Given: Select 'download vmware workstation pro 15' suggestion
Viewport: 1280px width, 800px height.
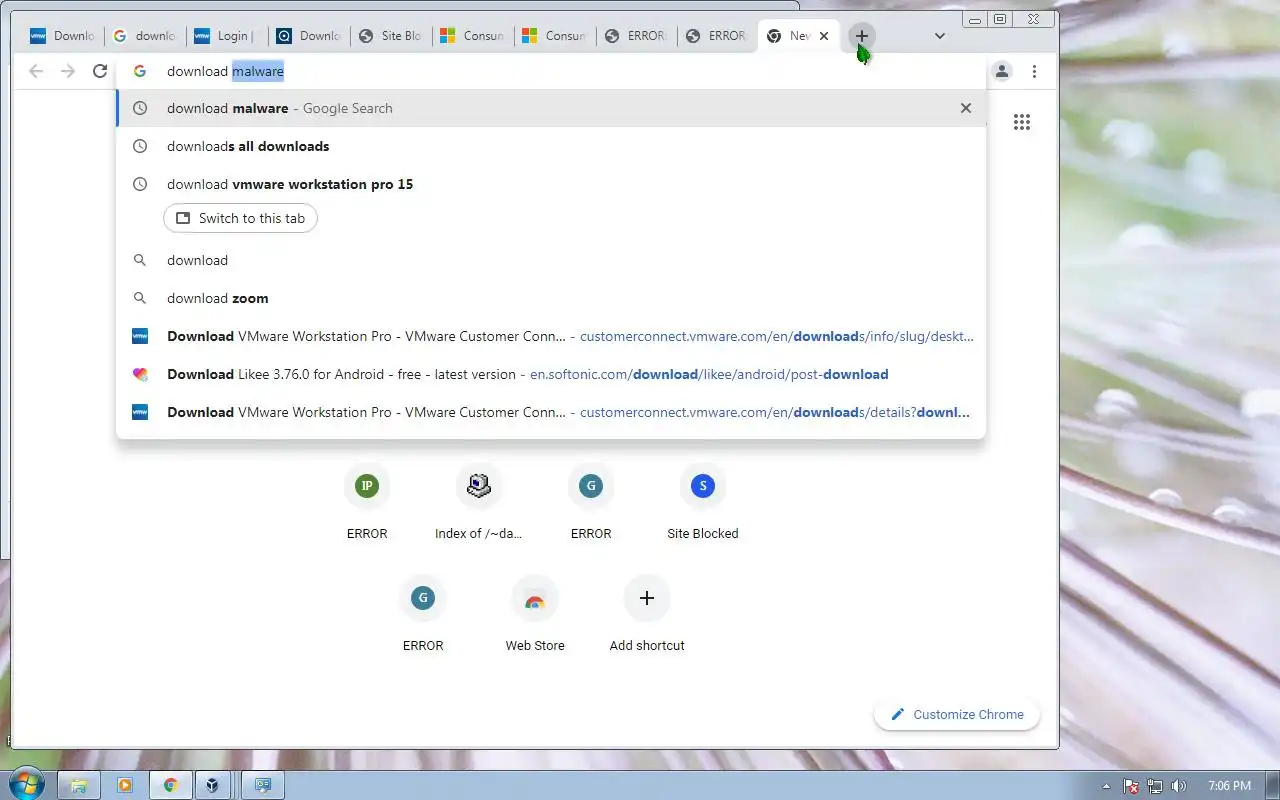Looking at the screenshot, I should tap(551, 184).
